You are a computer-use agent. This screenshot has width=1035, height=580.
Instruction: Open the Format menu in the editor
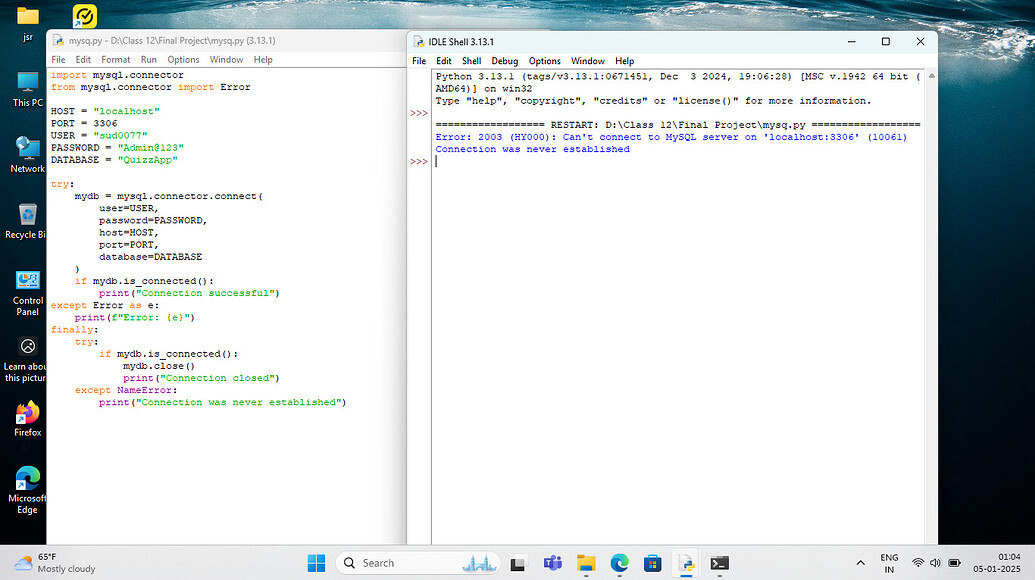coord(115,59)
